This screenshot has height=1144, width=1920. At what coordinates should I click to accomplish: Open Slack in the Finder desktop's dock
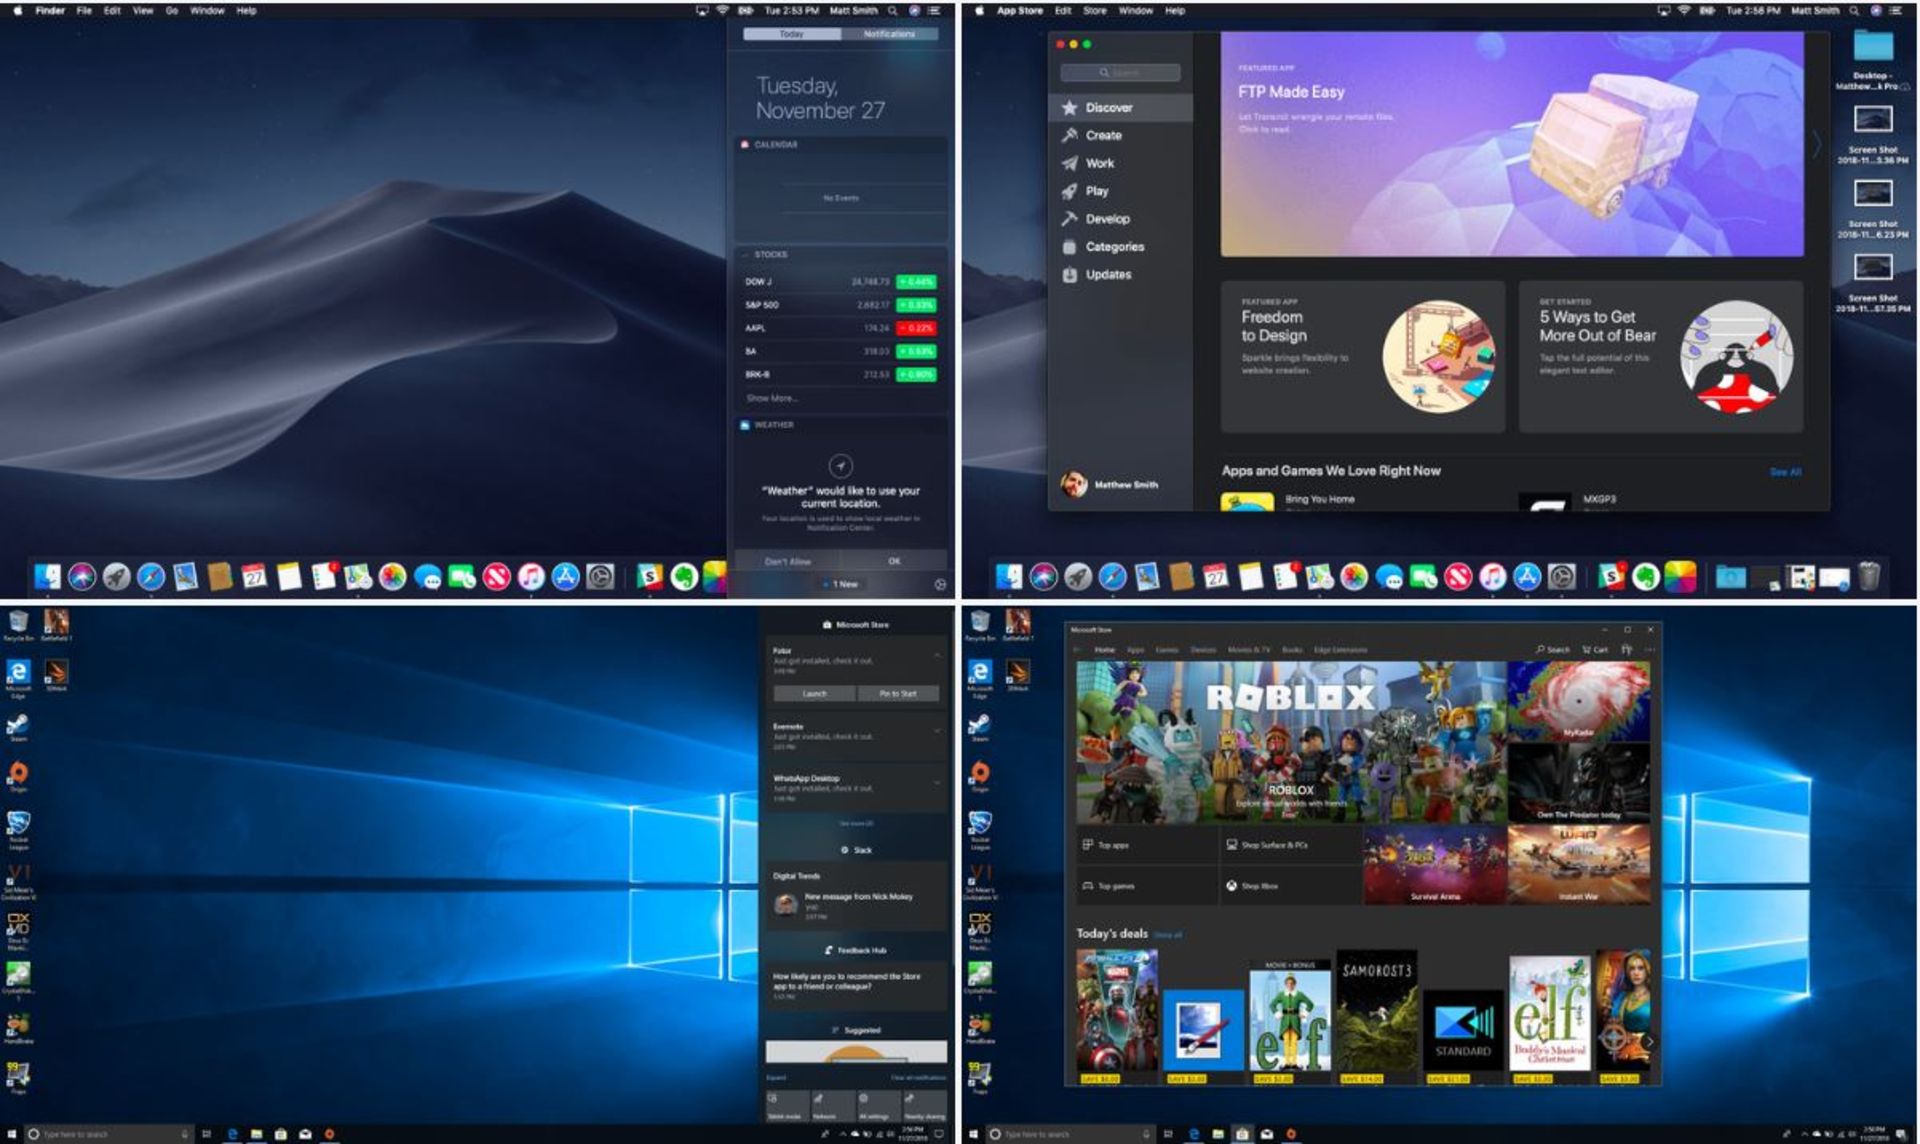coord(650,577)
